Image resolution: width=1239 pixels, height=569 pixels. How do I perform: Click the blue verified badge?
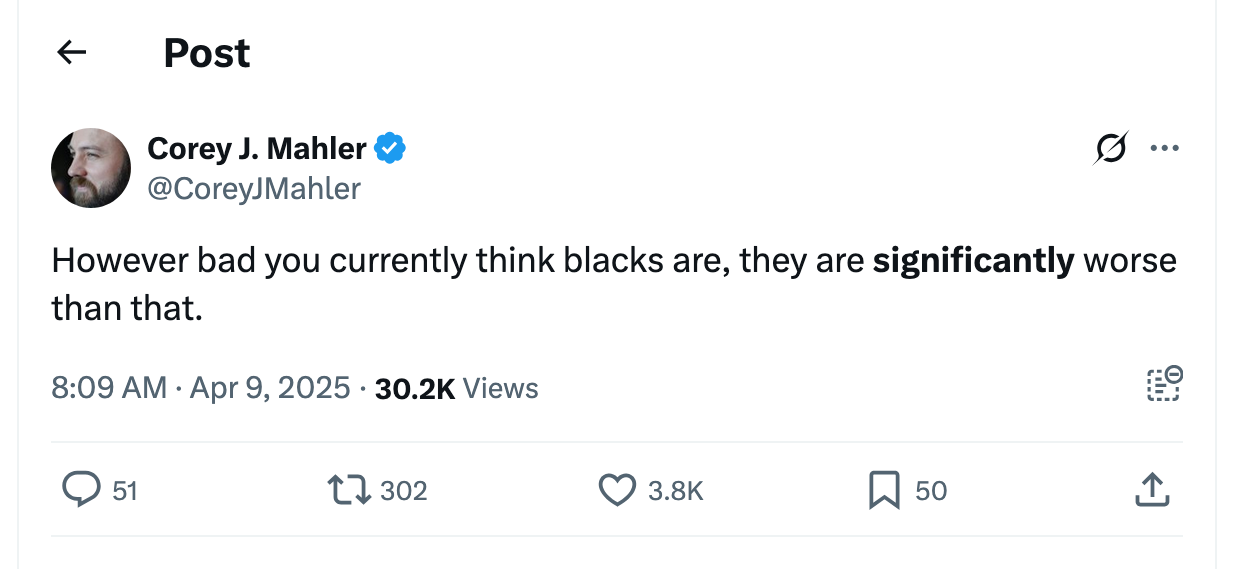click(390, 149)
